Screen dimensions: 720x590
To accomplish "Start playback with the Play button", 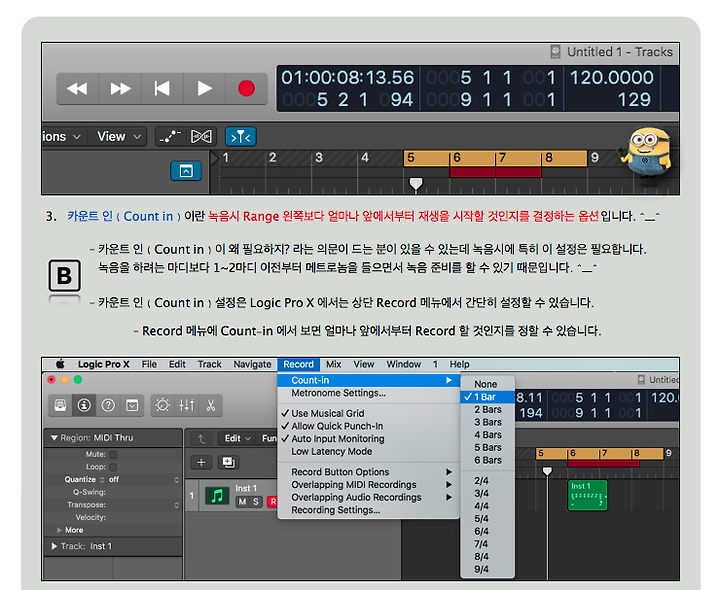I will click(204, 88).
